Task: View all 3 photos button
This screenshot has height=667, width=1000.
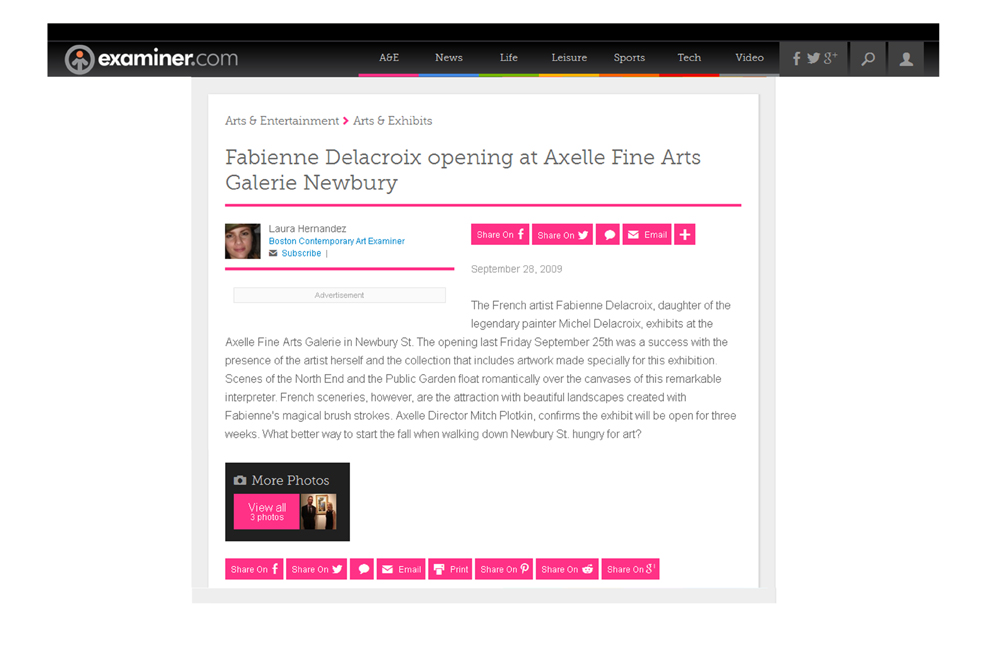Action: pyautogui.click(x=267, y=511)
